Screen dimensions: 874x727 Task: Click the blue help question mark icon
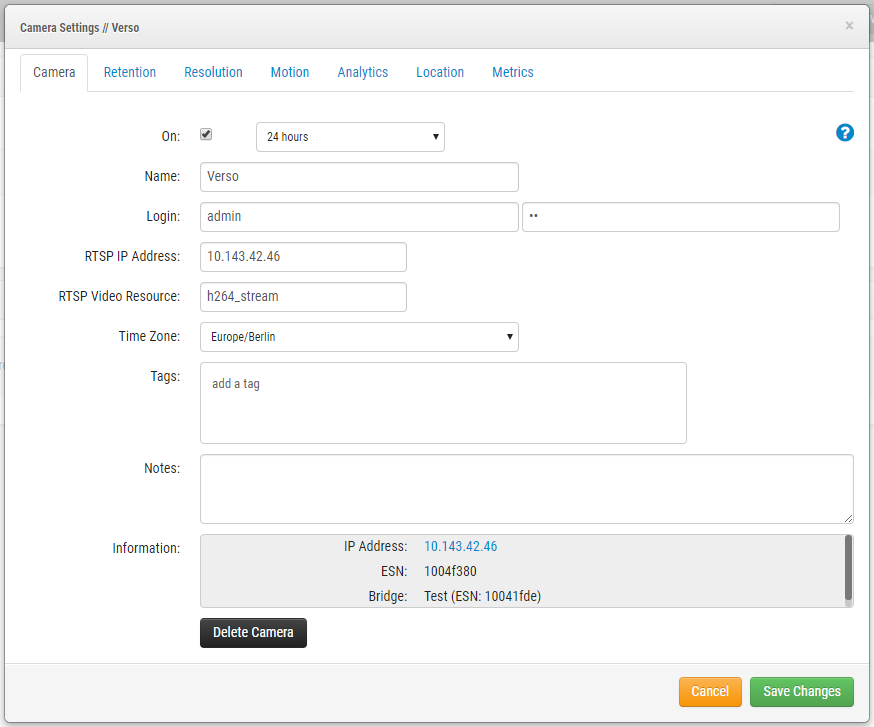pyautogui.click(x=845, y=133)
